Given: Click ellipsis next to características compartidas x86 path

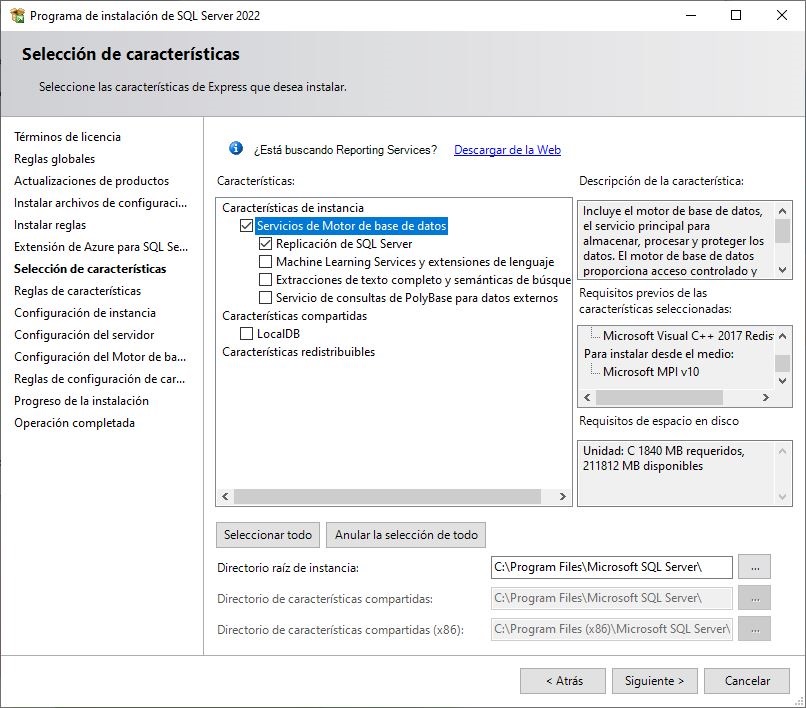Looking at the screenshot, I should point(755,628).
